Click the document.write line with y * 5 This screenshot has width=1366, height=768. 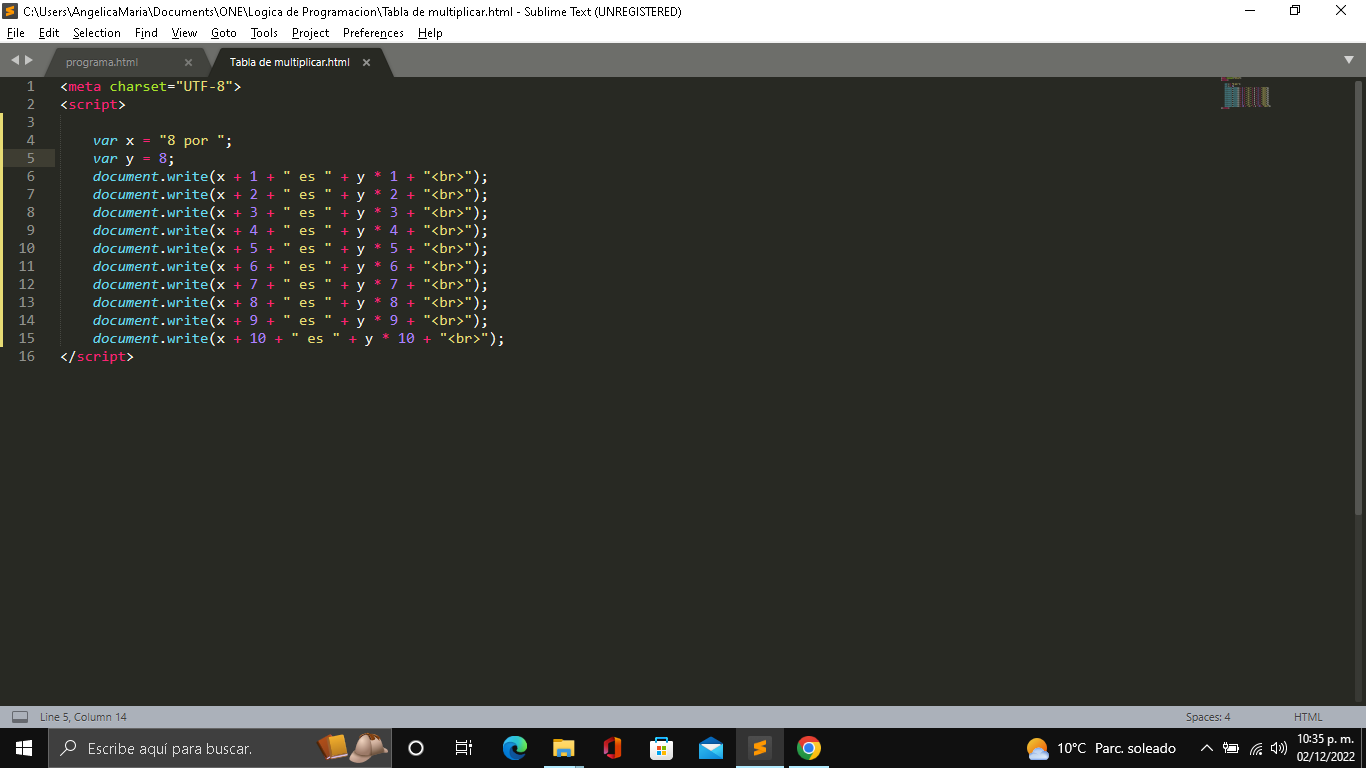coord(291,248)
